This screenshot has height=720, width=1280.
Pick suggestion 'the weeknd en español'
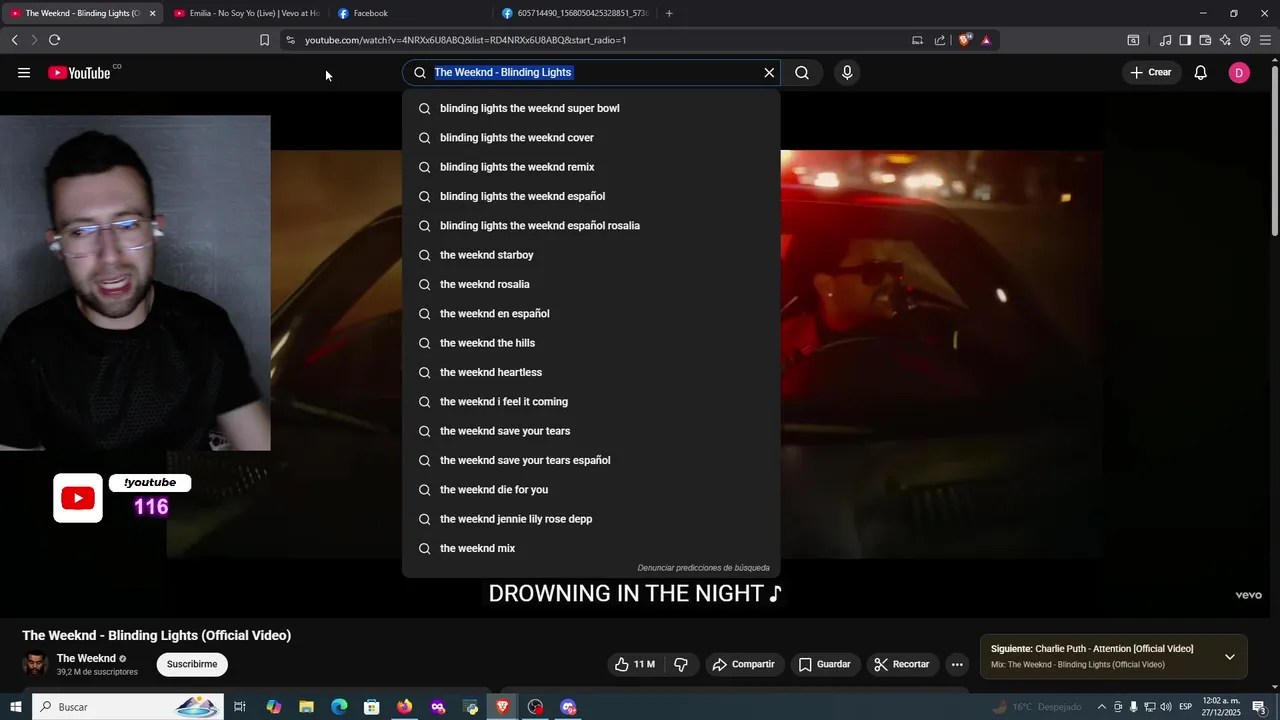[x=591, y=313]
